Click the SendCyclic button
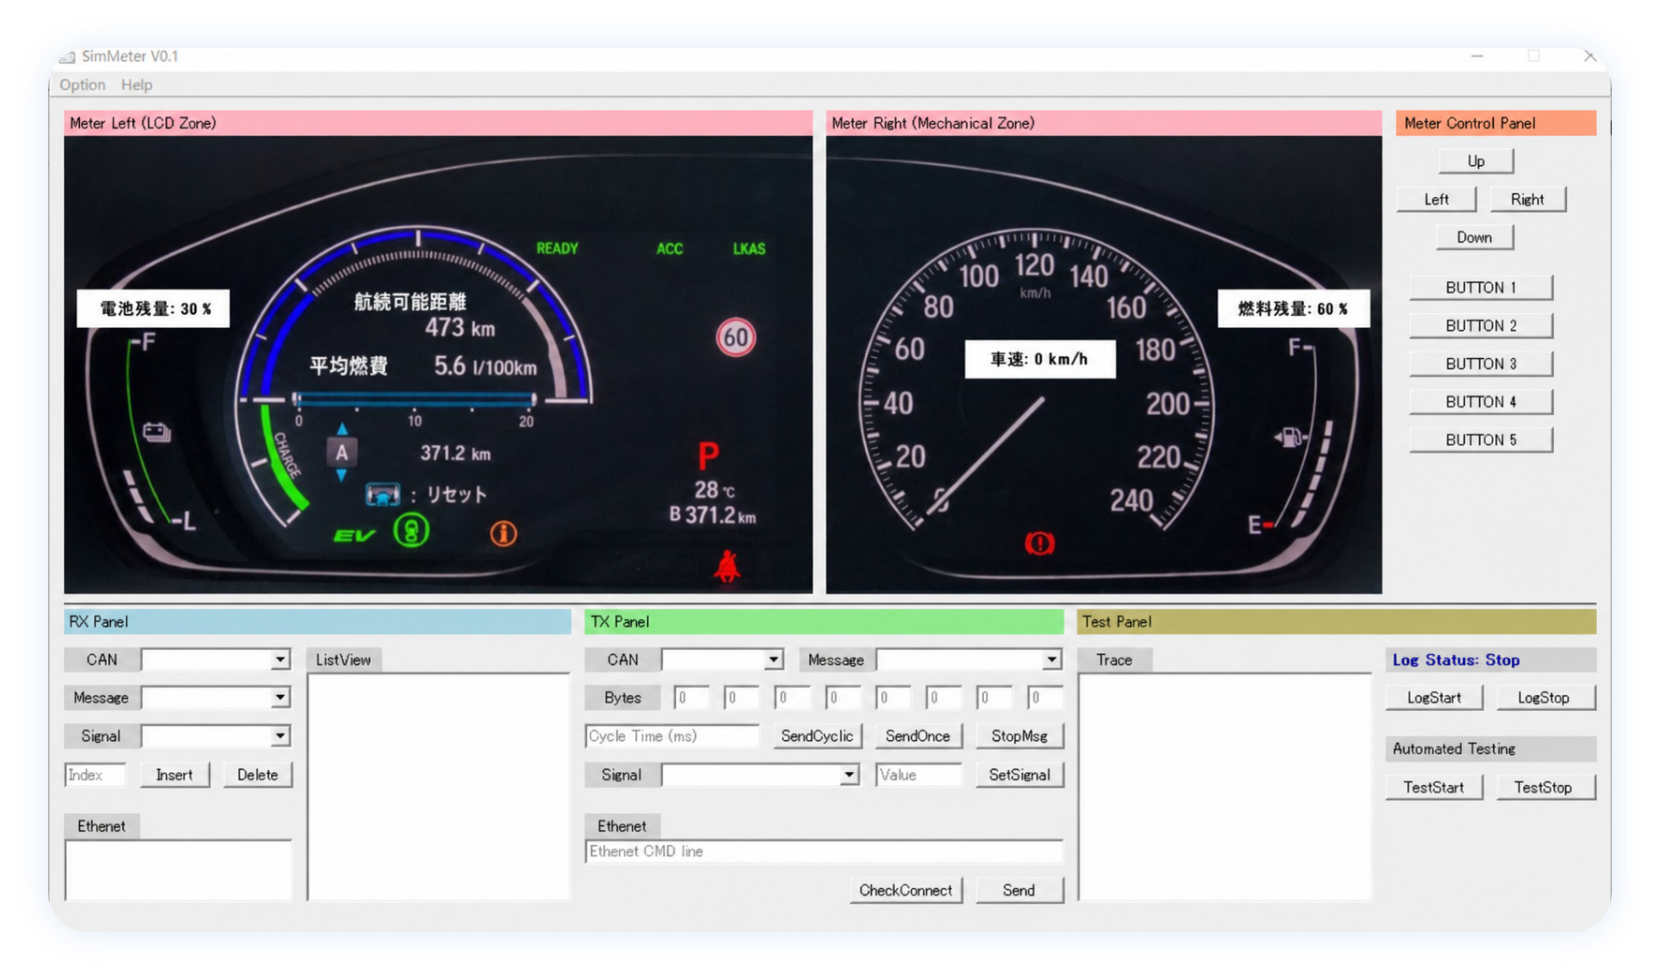Image resolution: width=1660 pixels, height=980 pixels. tap(817, 736)
